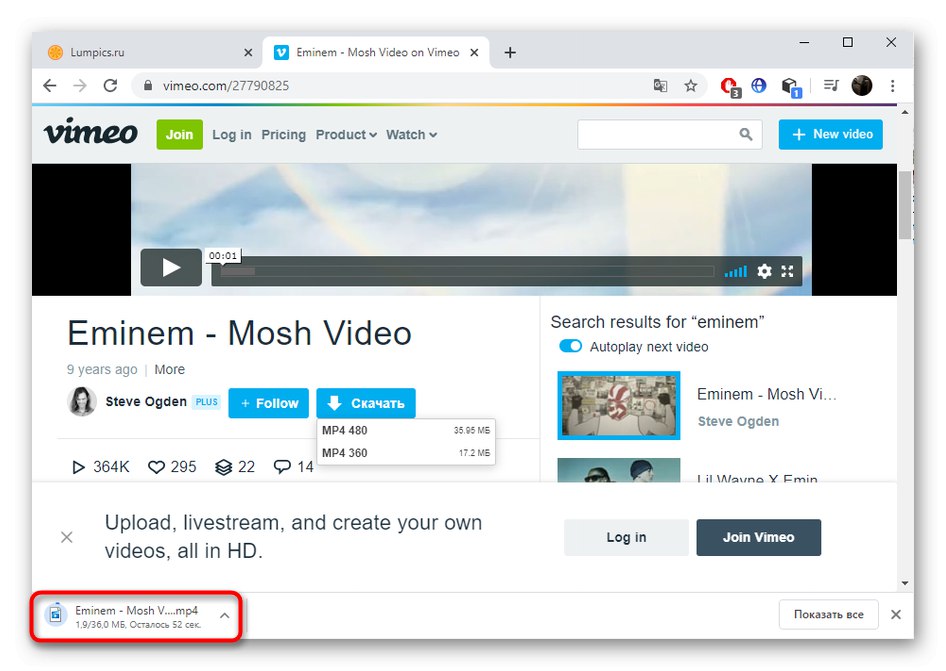Close the Eminem Mosh Video tab
946x671 pixels.
pos(474,52)
